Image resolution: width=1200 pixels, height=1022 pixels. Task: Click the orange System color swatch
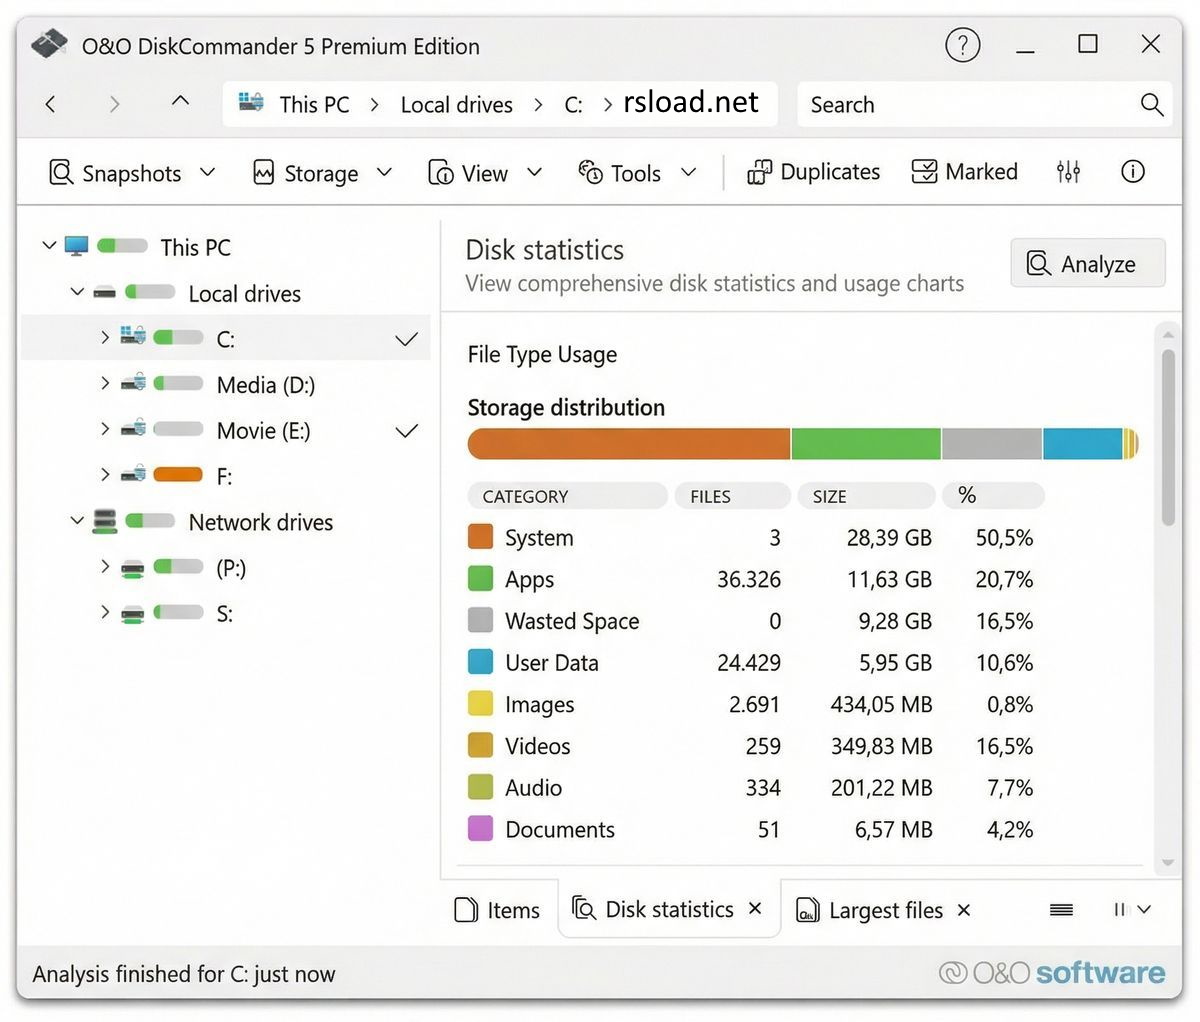pos(481,537)
